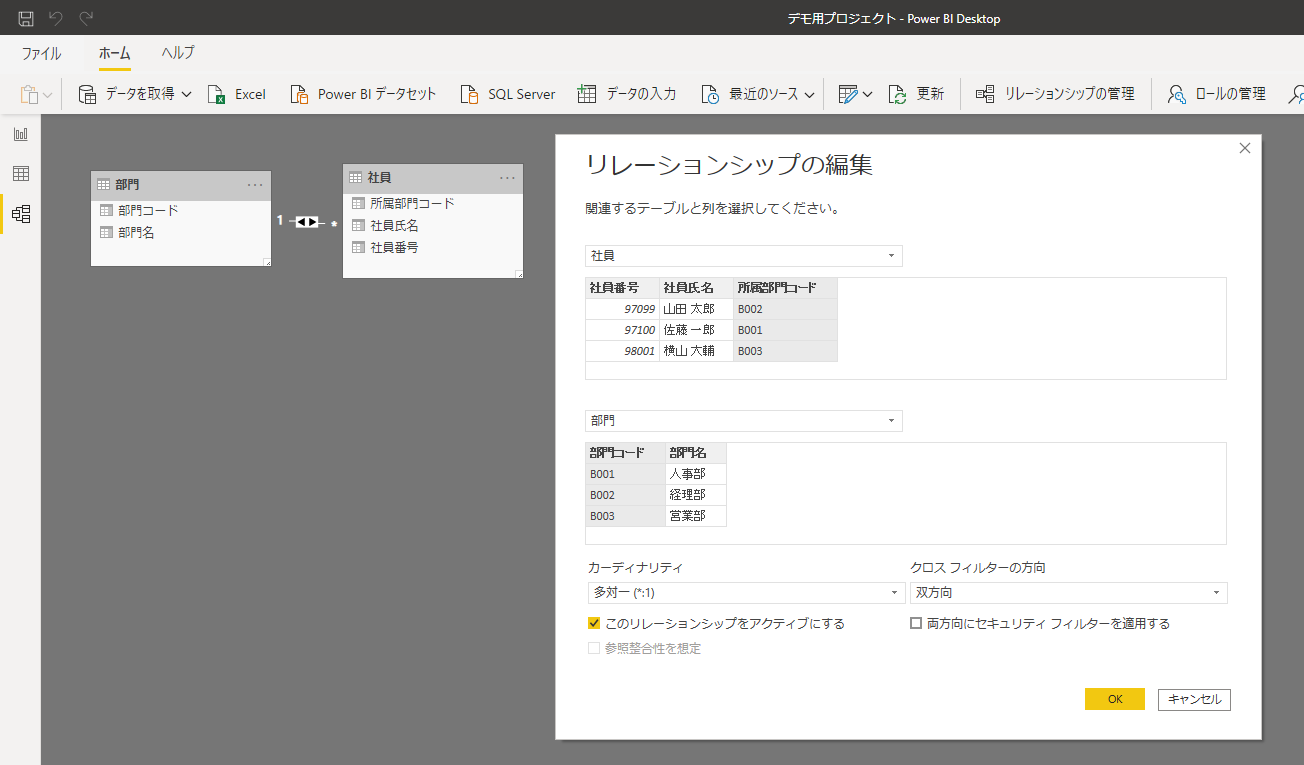Screen dimensions: 1304x765
Task: Click the Paste clipboard icon
Action: [x=29, y=94]
